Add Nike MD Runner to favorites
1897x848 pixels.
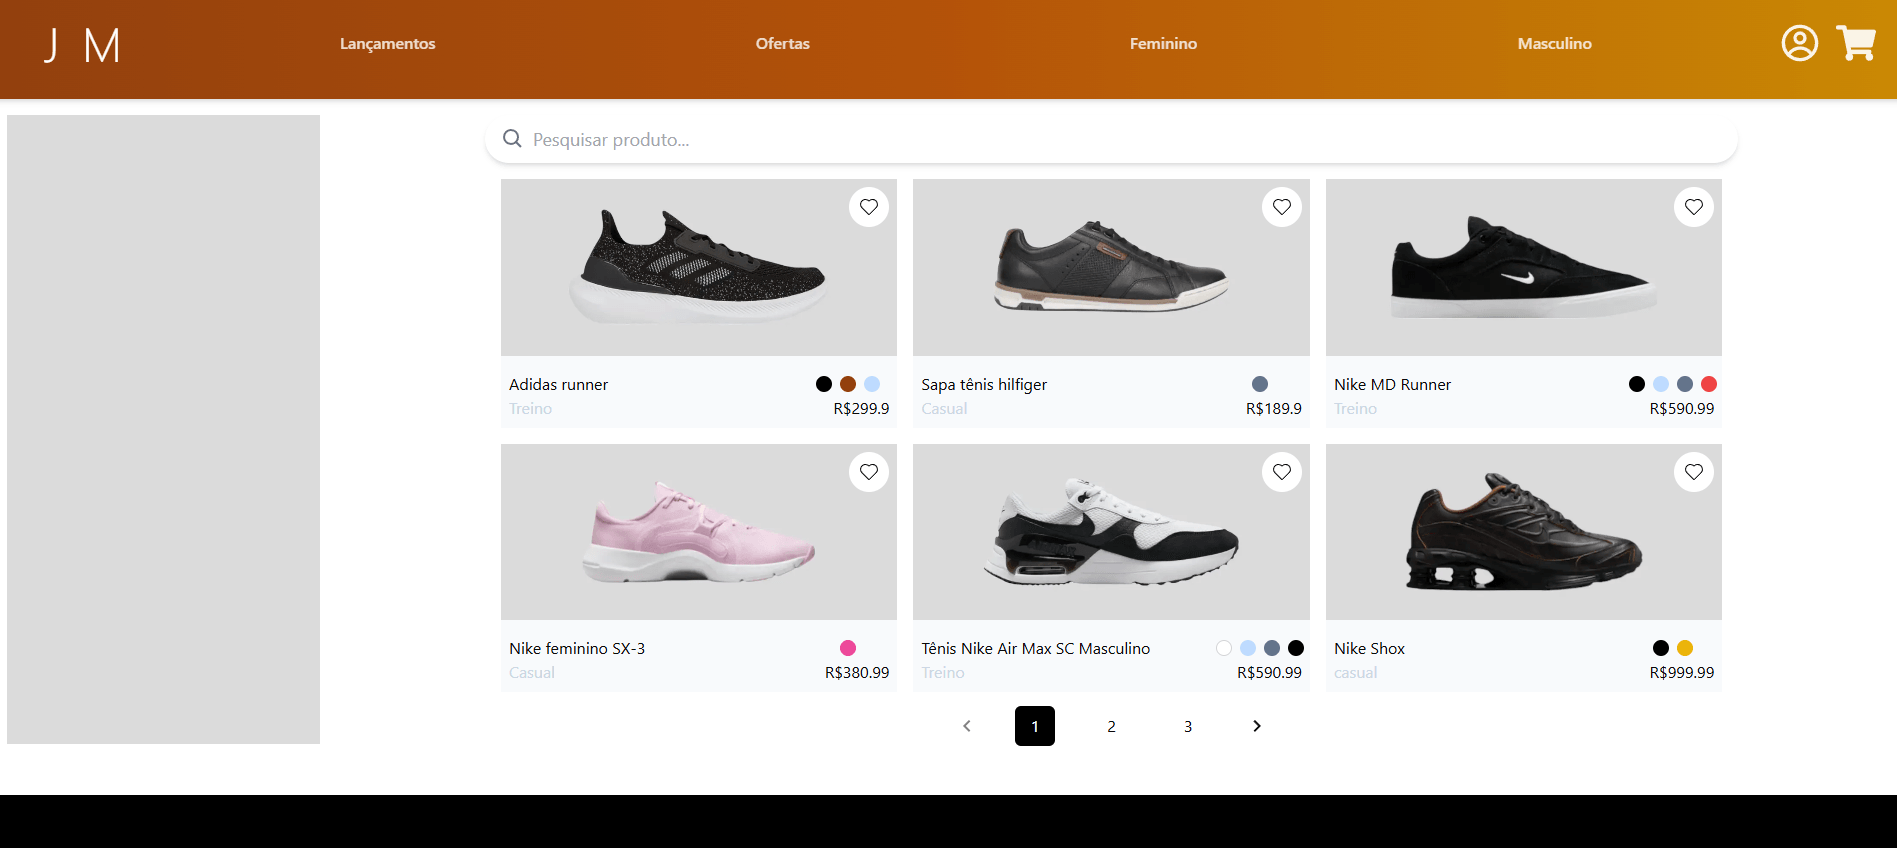pyautogui.click(x=1693, y=207)
